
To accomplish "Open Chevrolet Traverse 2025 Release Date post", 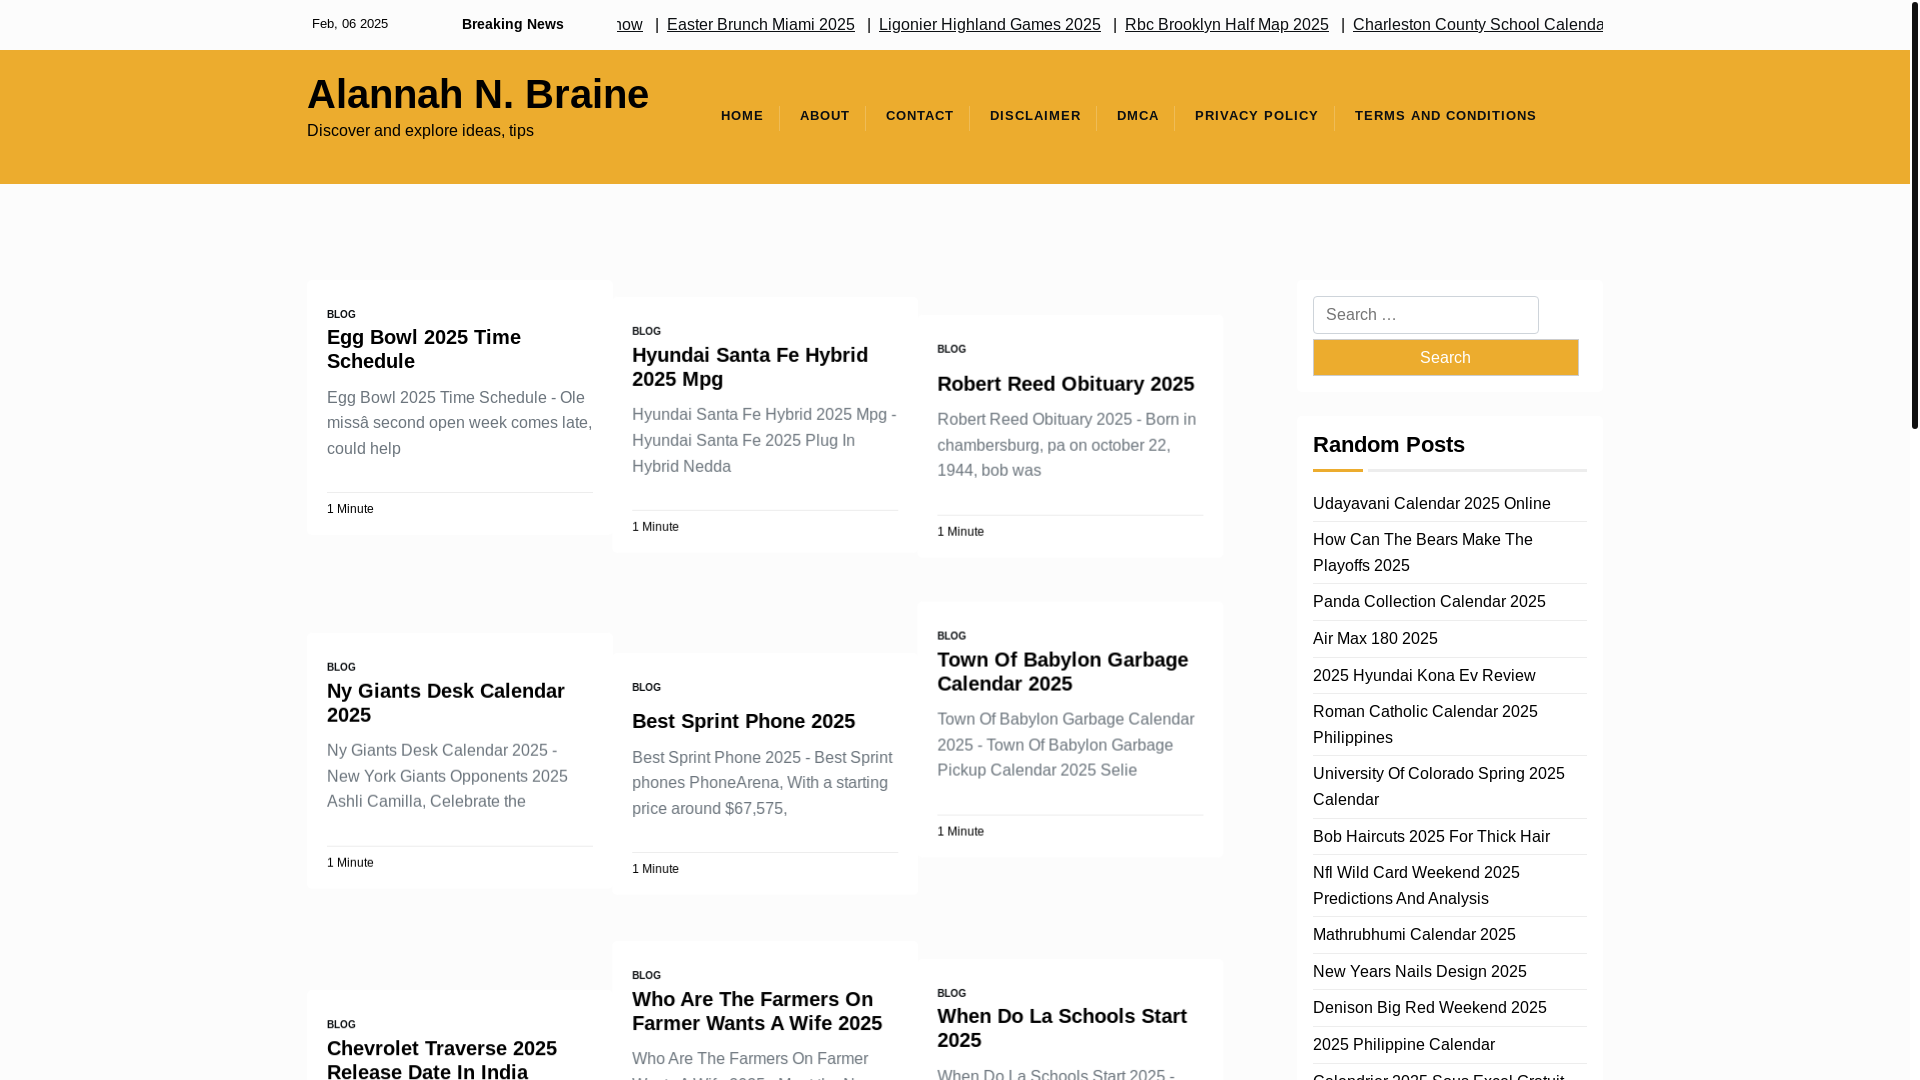I will (x=441, y=1059).
